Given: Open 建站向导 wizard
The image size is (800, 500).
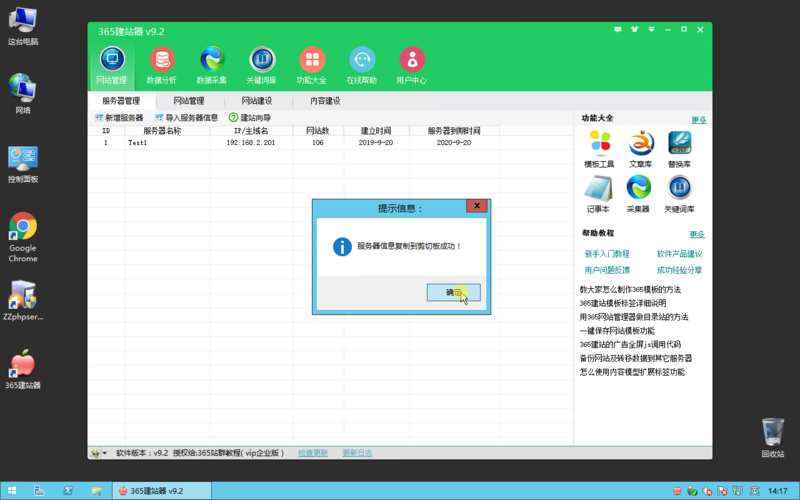Looking at the screenshot, I should pos(250,118).
